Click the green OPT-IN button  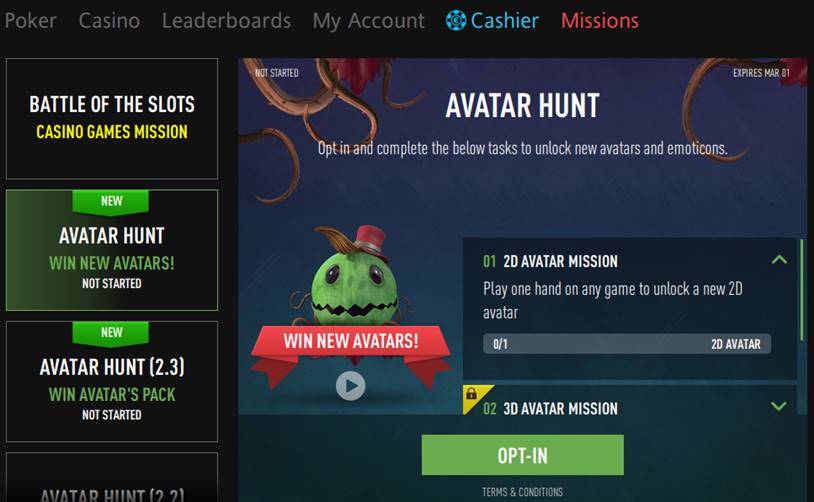pyautogui.click(x=523, y=455)
